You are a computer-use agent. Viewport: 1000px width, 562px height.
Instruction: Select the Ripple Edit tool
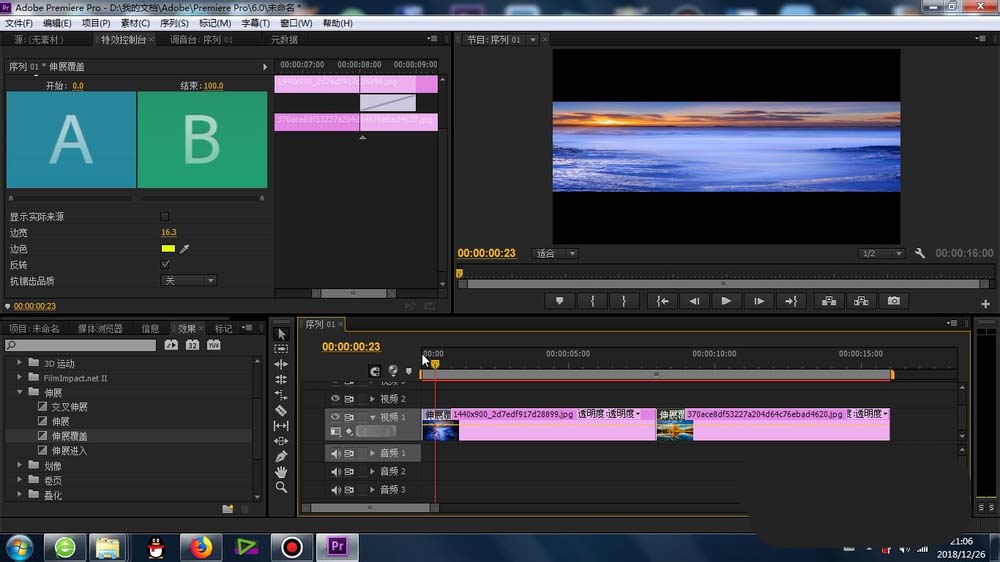pyautogui.click(x=281, y=364)
